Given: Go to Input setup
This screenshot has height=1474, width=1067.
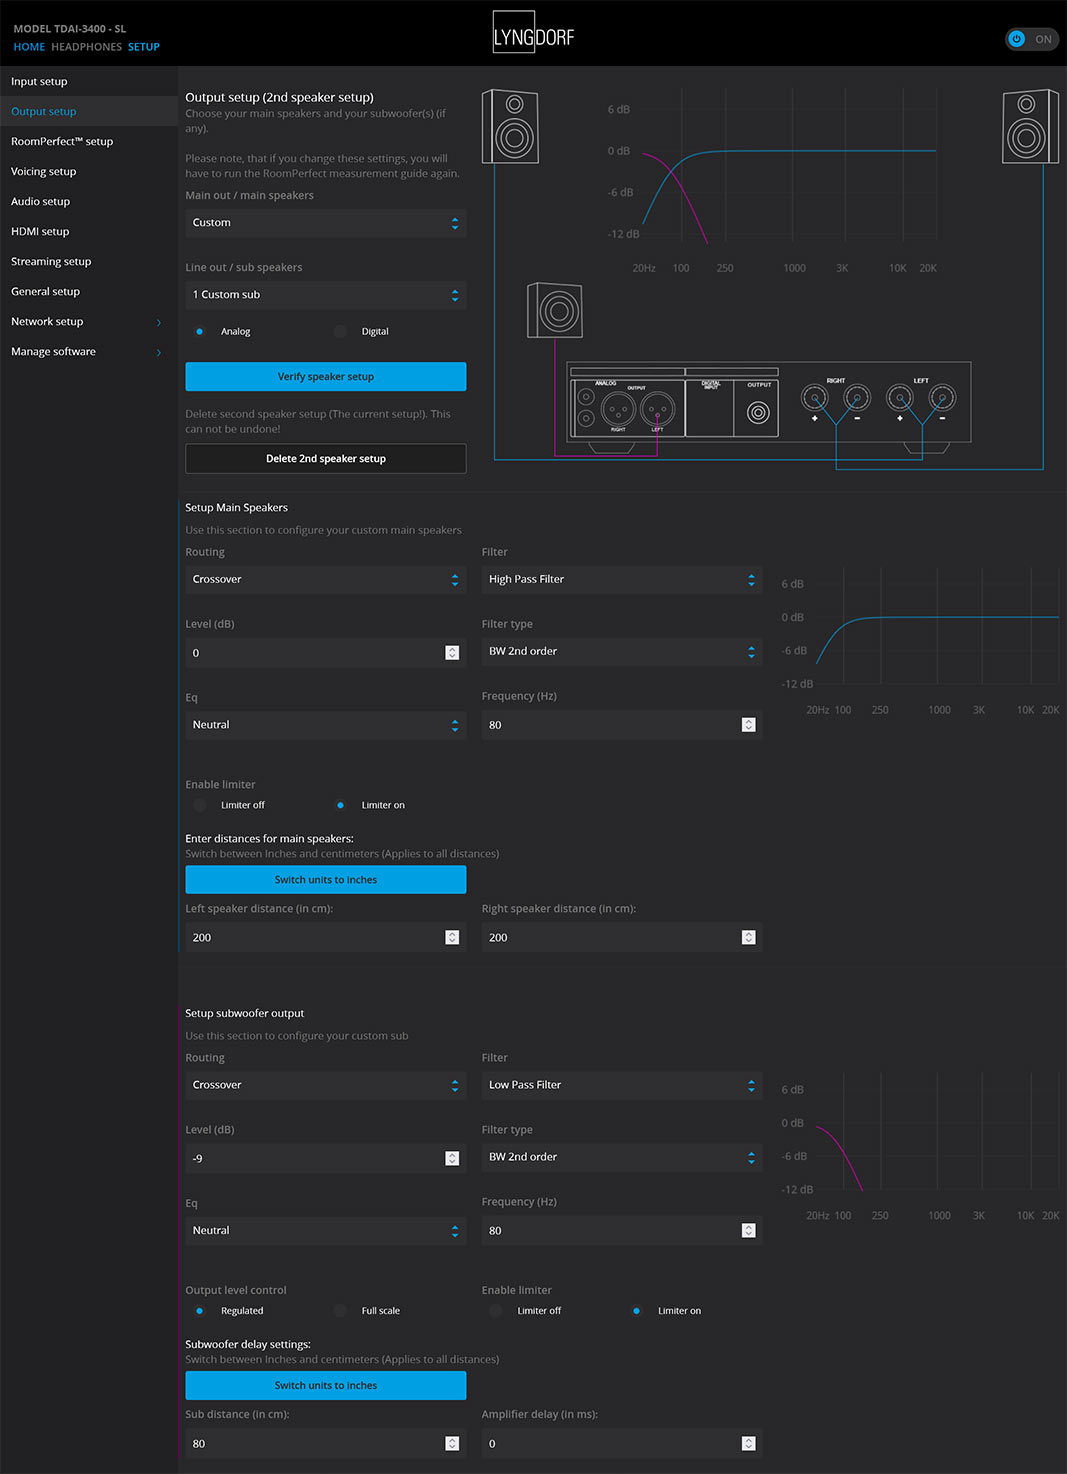Looking at the screenshot, I should [89, 82].
